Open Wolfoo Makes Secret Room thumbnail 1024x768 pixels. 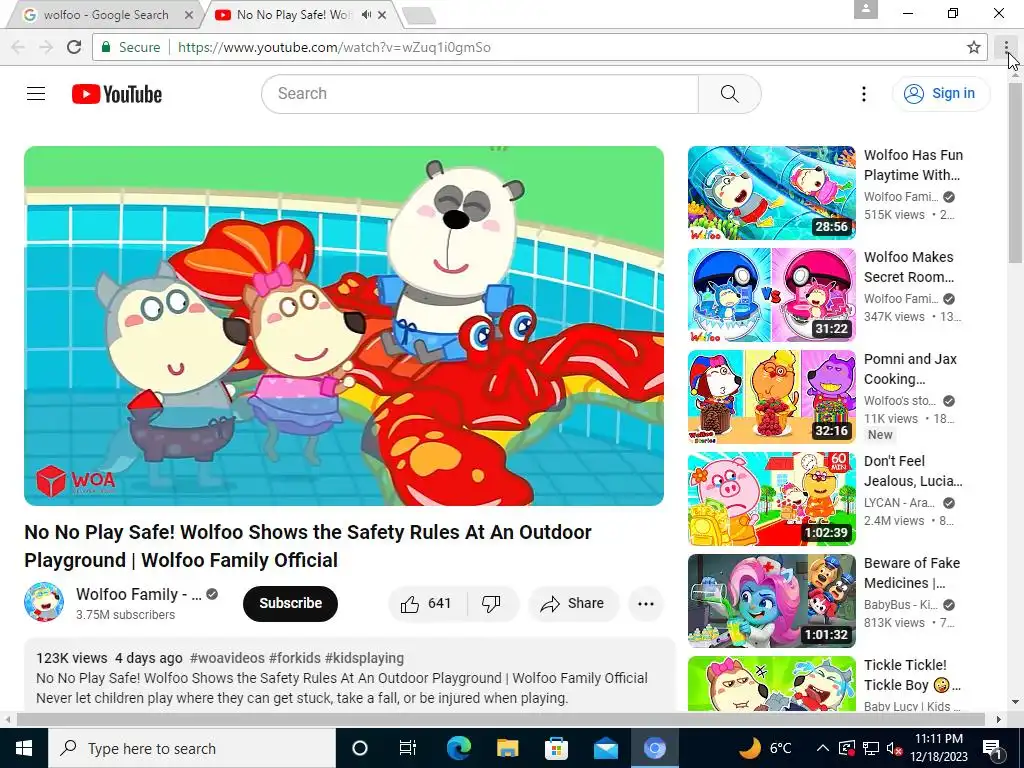[x=771, y=295]
